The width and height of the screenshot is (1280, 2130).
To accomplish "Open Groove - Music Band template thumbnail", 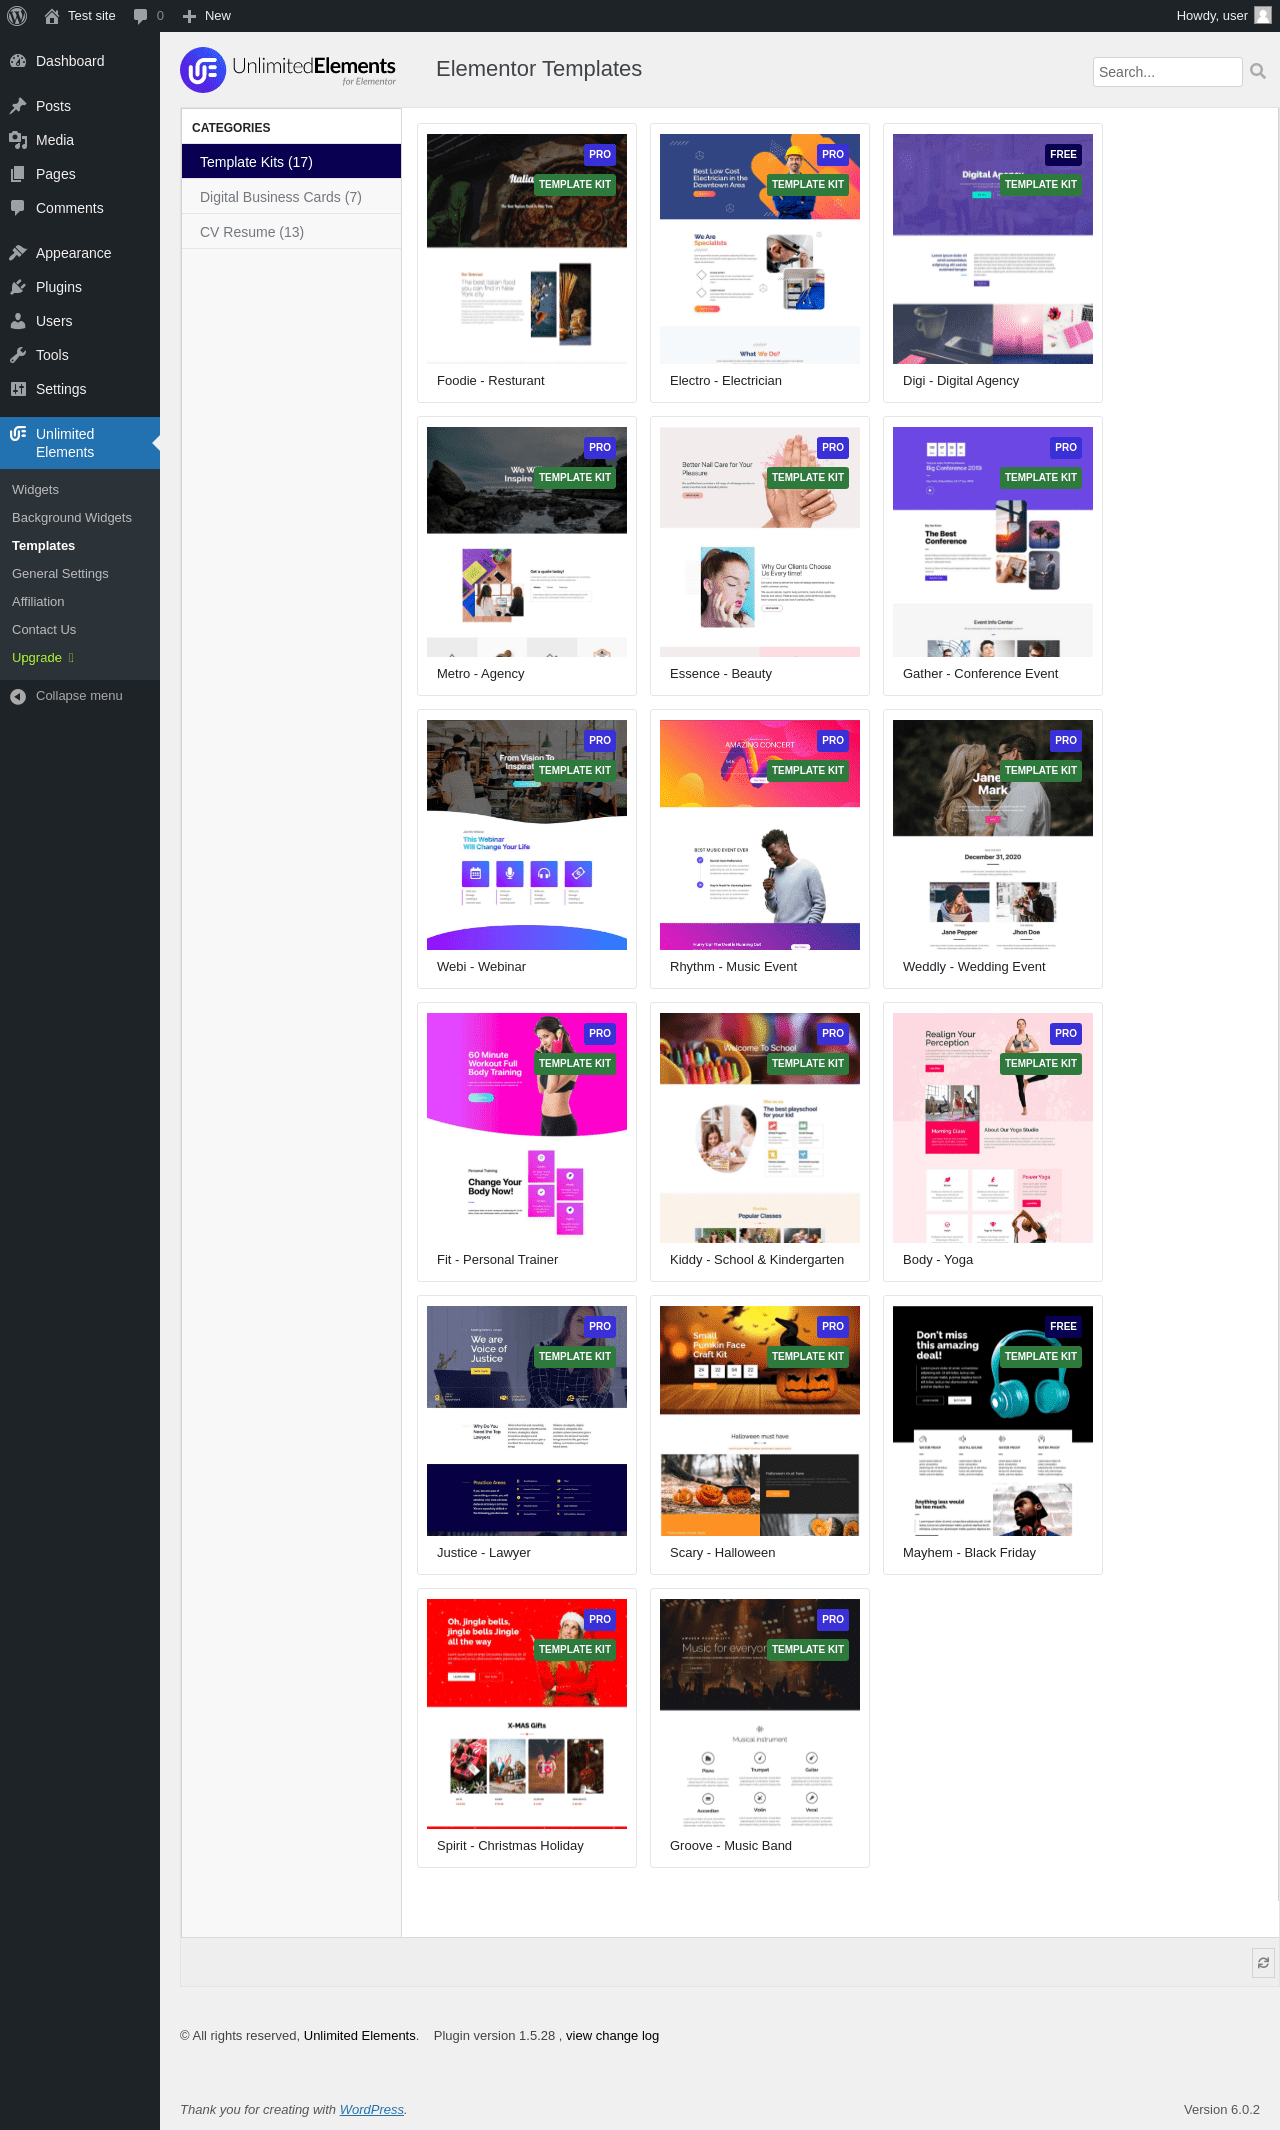I will click(x=760, y=1714).
